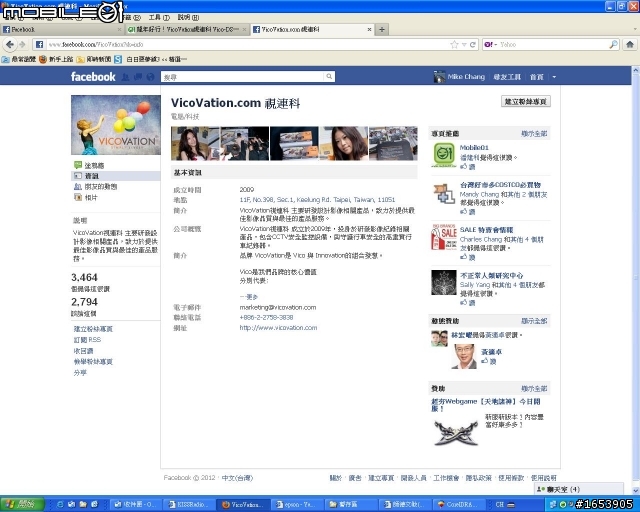This screenshot has width=640, height=512.
Task: Open the notifications globe icon
Action: point(150,77)
